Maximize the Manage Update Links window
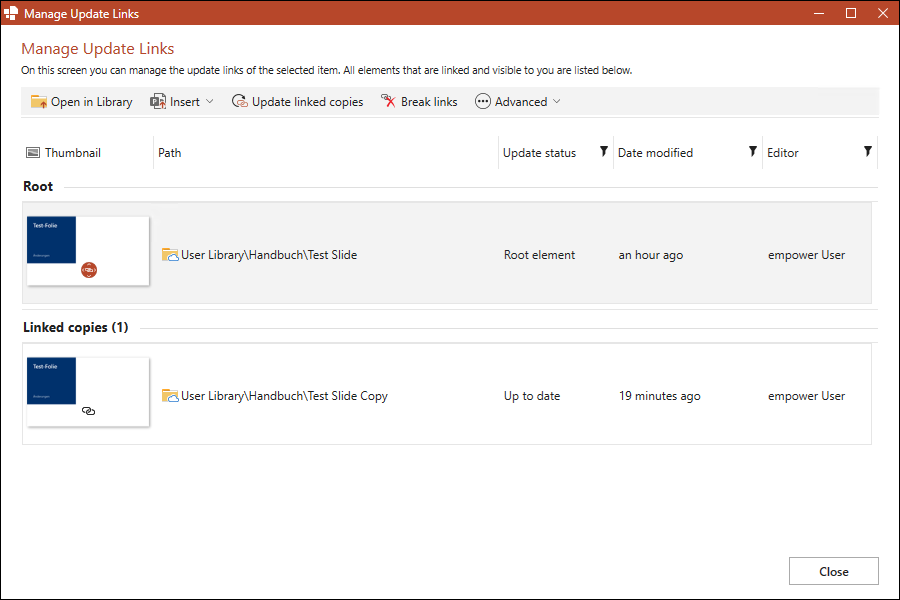This screenshot has height=600, width=900. tap(851, 13)
